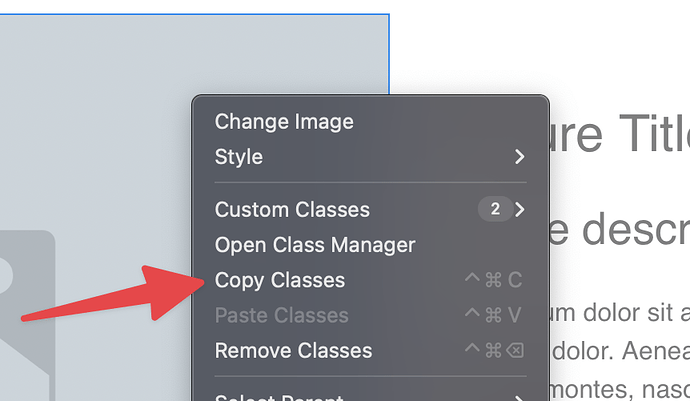Click the Paste Classes shortcut hint
Image resolution: width=690 pixels, height=401 pixels.
click(493, 316)
